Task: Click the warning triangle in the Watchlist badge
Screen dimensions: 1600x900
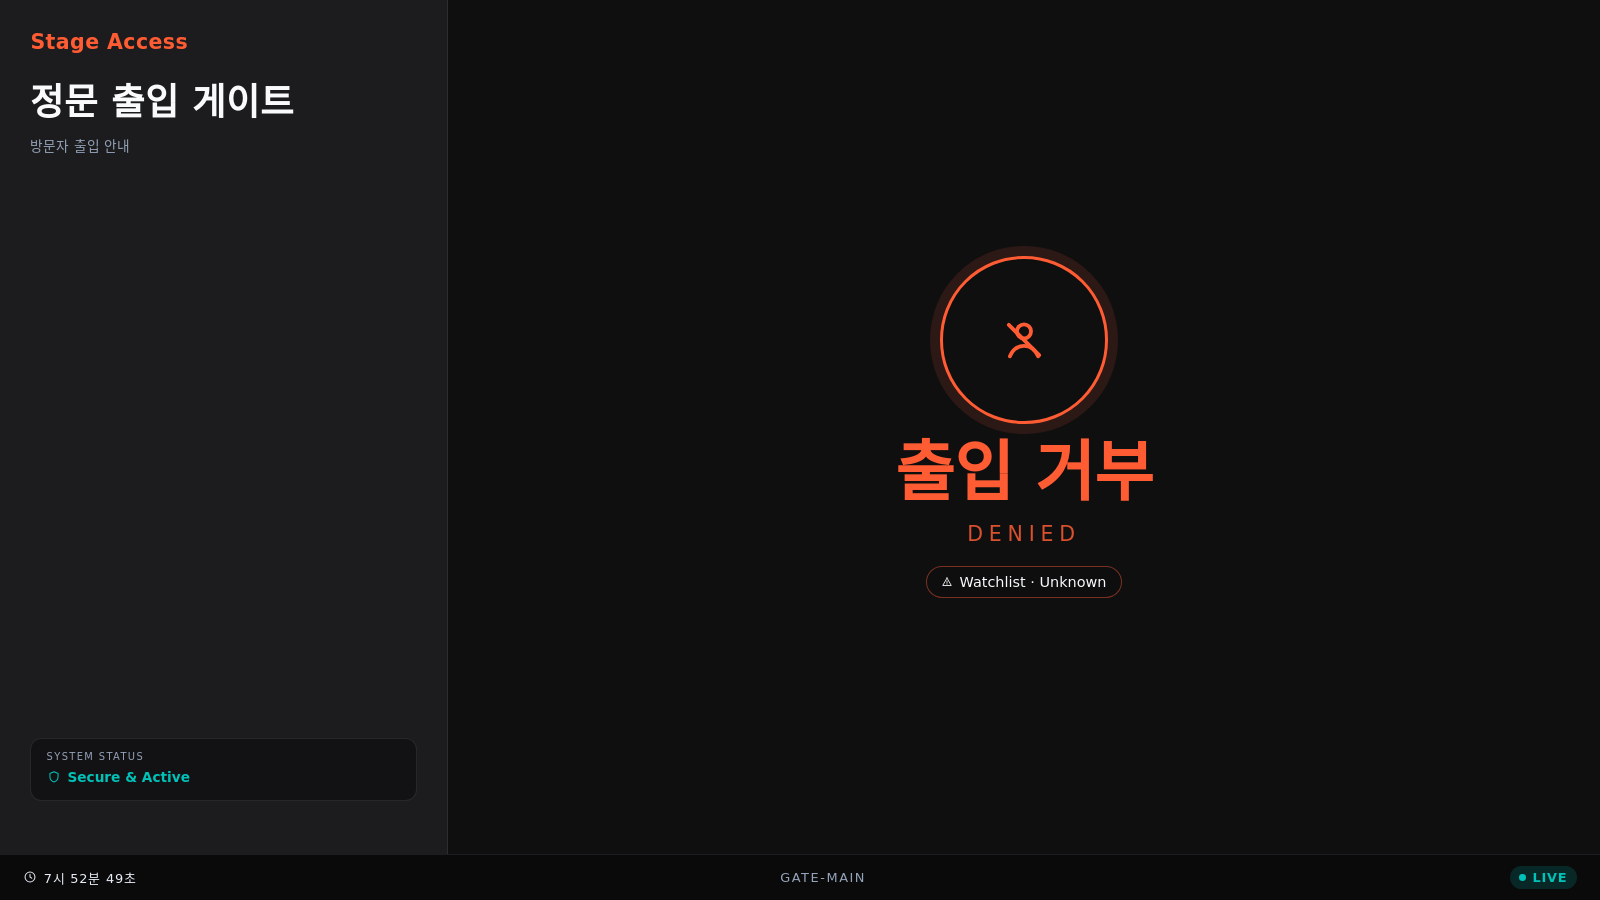Action: 947,582
